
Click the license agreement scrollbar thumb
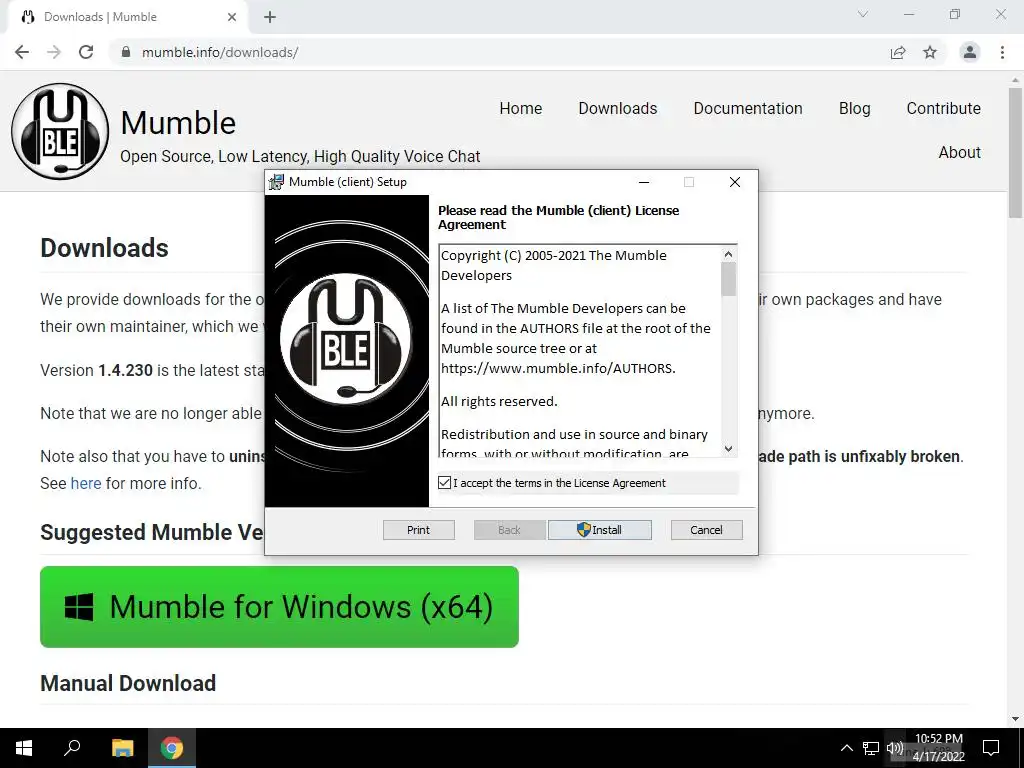728,279
